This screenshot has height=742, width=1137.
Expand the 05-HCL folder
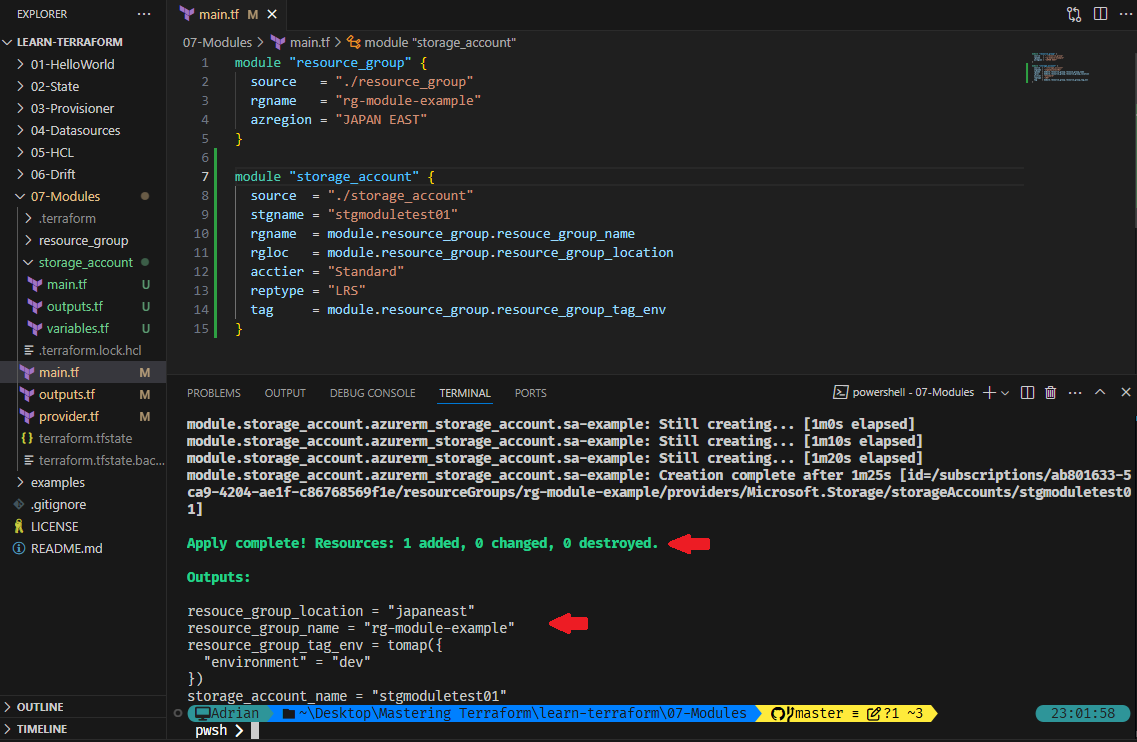(20, 152)
